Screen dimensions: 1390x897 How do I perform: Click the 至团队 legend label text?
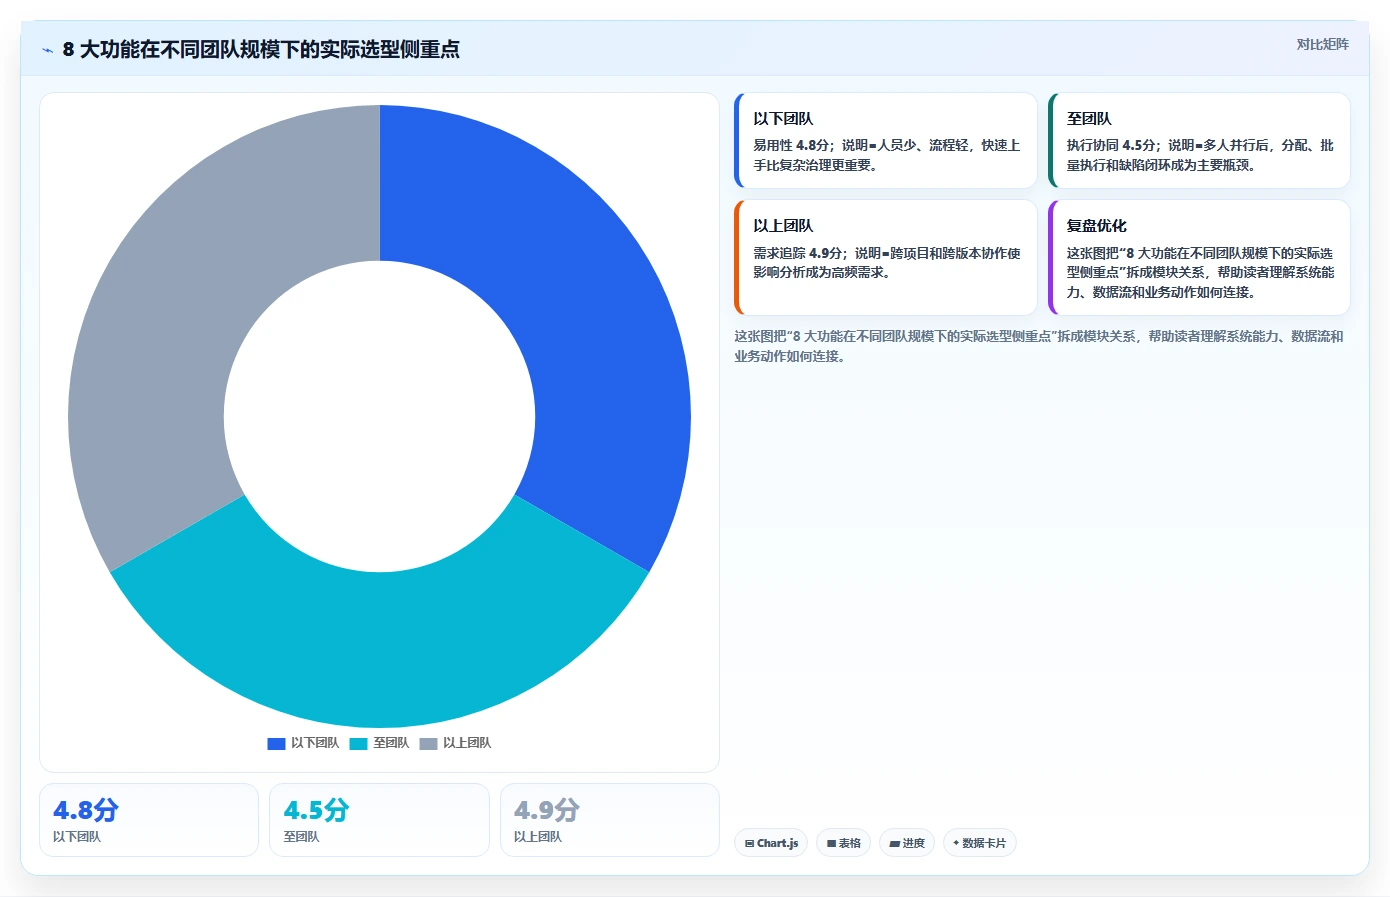(x=391, y=743)
